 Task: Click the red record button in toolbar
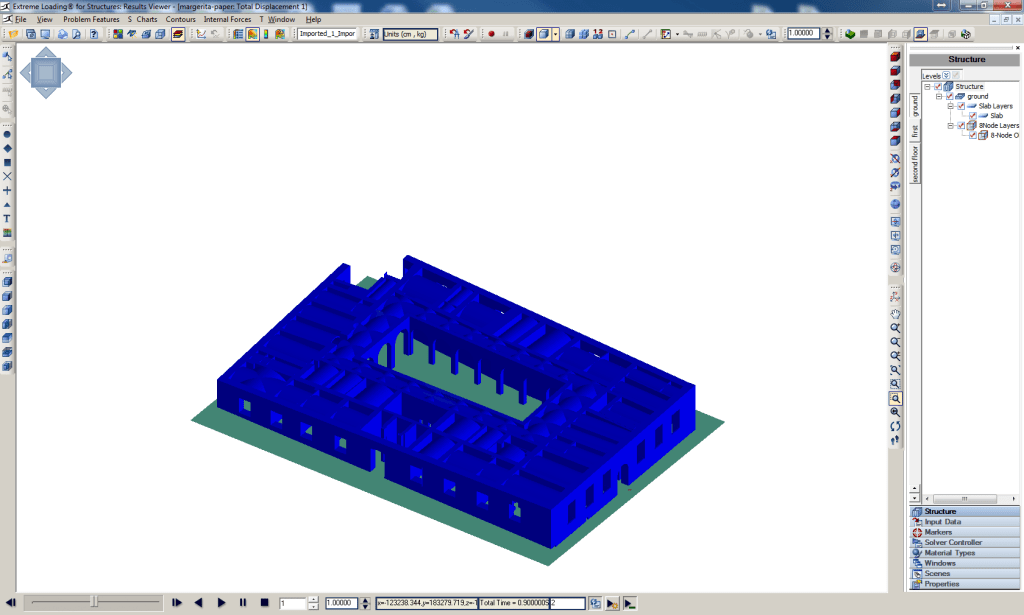(x=491, y=34)
